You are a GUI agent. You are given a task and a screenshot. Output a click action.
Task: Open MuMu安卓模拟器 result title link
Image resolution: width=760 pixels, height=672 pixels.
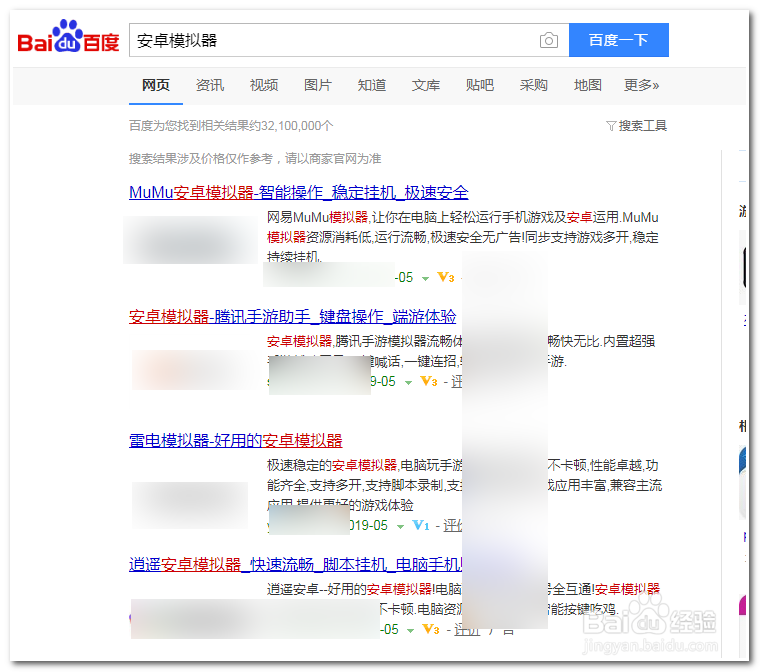coord(299,192)
